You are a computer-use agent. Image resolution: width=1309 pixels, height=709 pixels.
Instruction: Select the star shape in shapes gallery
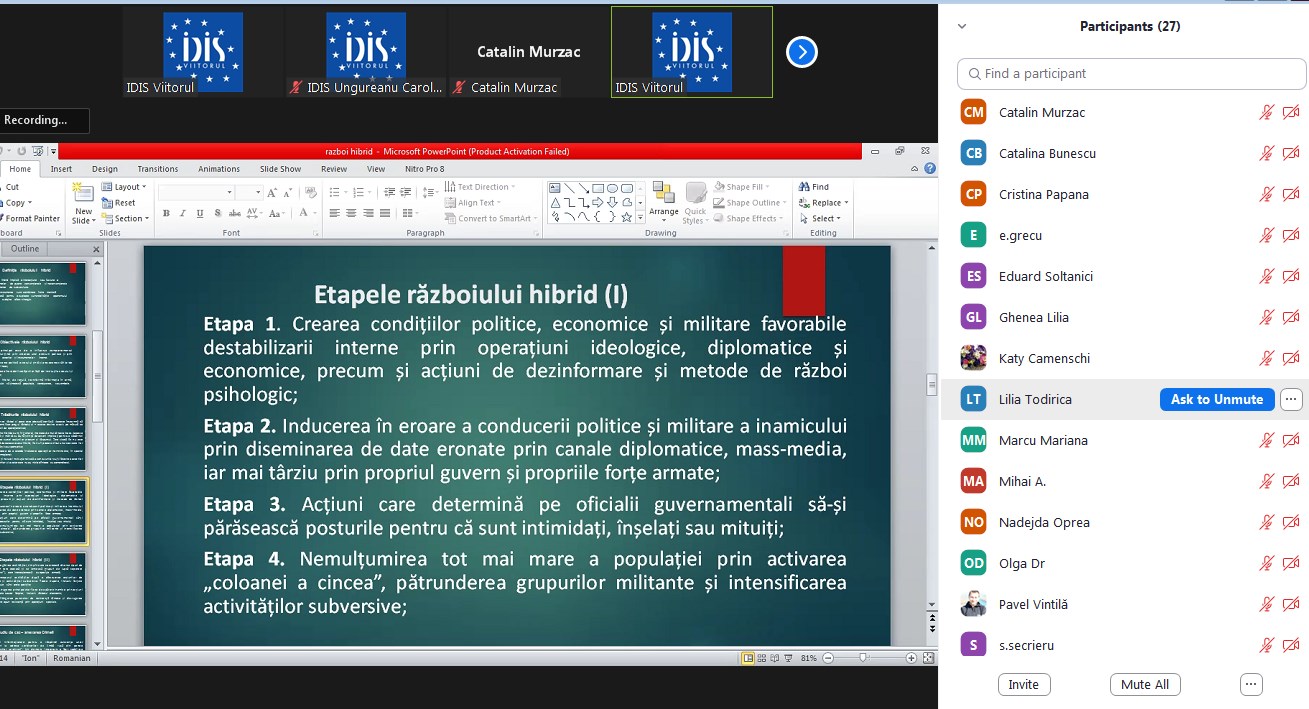pyautogui.click(x=627, y=216)
